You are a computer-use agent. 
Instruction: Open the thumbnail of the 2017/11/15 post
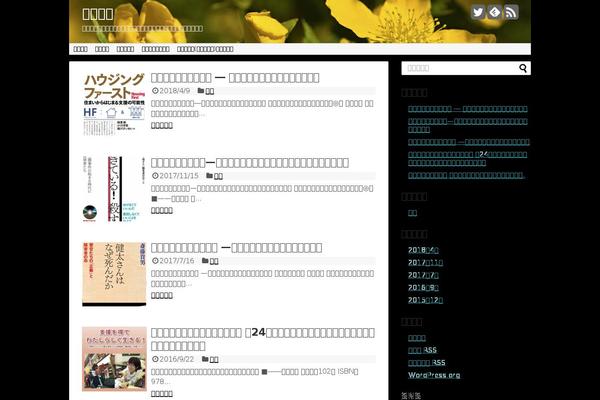[x=114, y=189]
